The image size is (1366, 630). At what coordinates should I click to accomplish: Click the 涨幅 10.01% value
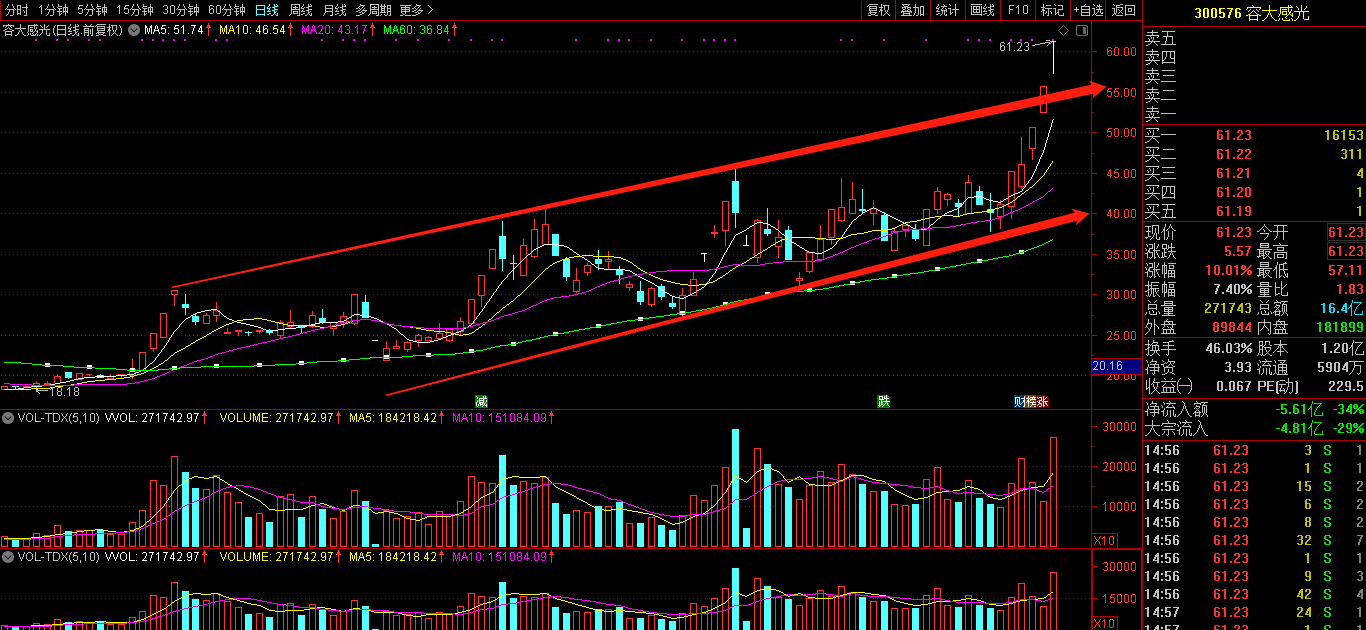point(1227,270)
